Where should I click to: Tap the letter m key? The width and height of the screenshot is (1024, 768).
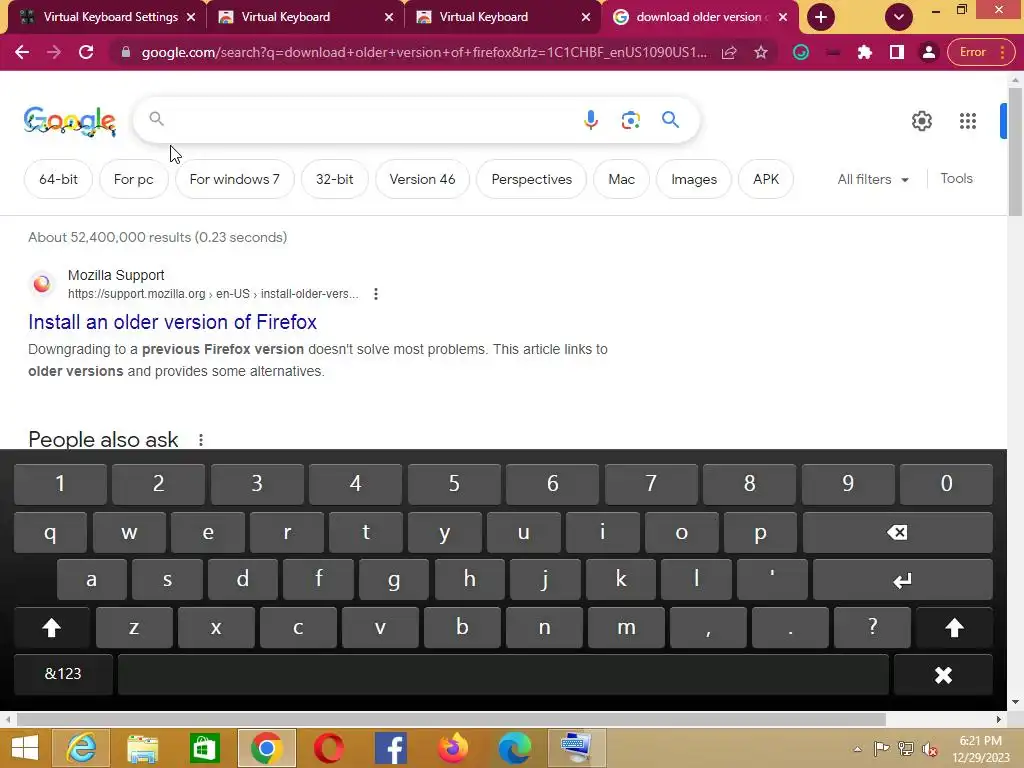point(626,628)
